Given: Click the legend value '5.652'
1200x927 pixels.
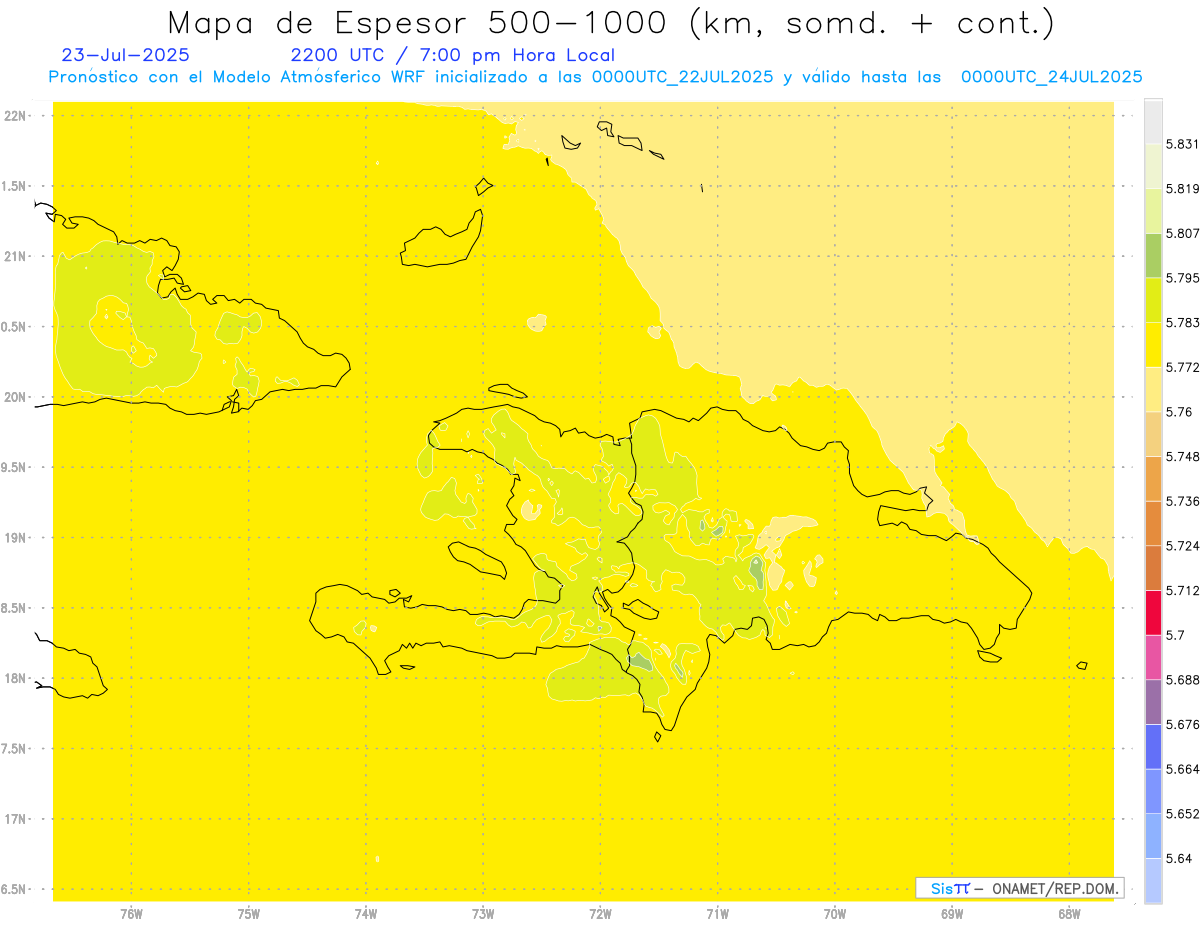Looking at the screenshot, I should pyautogui.click(x=1183, y=814).
